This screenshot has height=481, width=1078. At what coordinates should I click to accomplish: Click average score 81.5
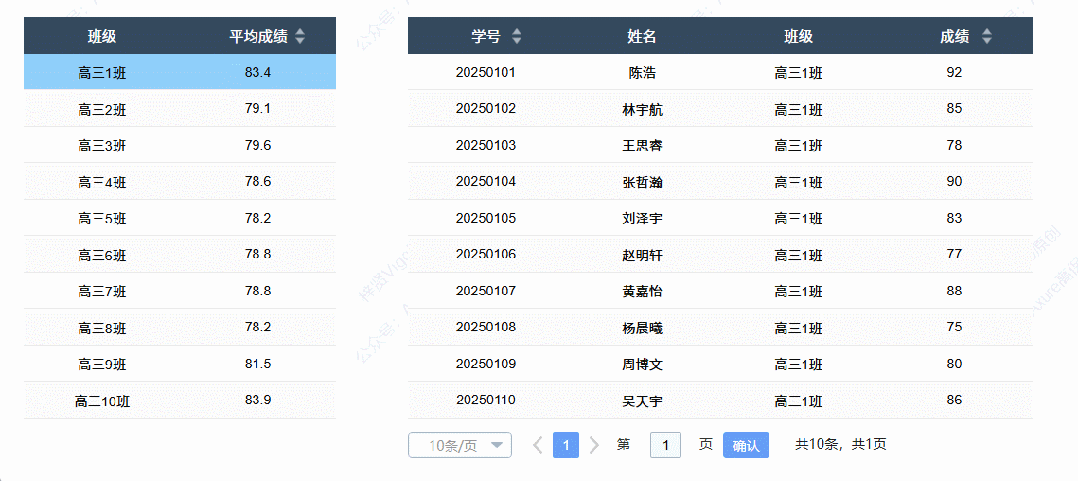point(258,364)
